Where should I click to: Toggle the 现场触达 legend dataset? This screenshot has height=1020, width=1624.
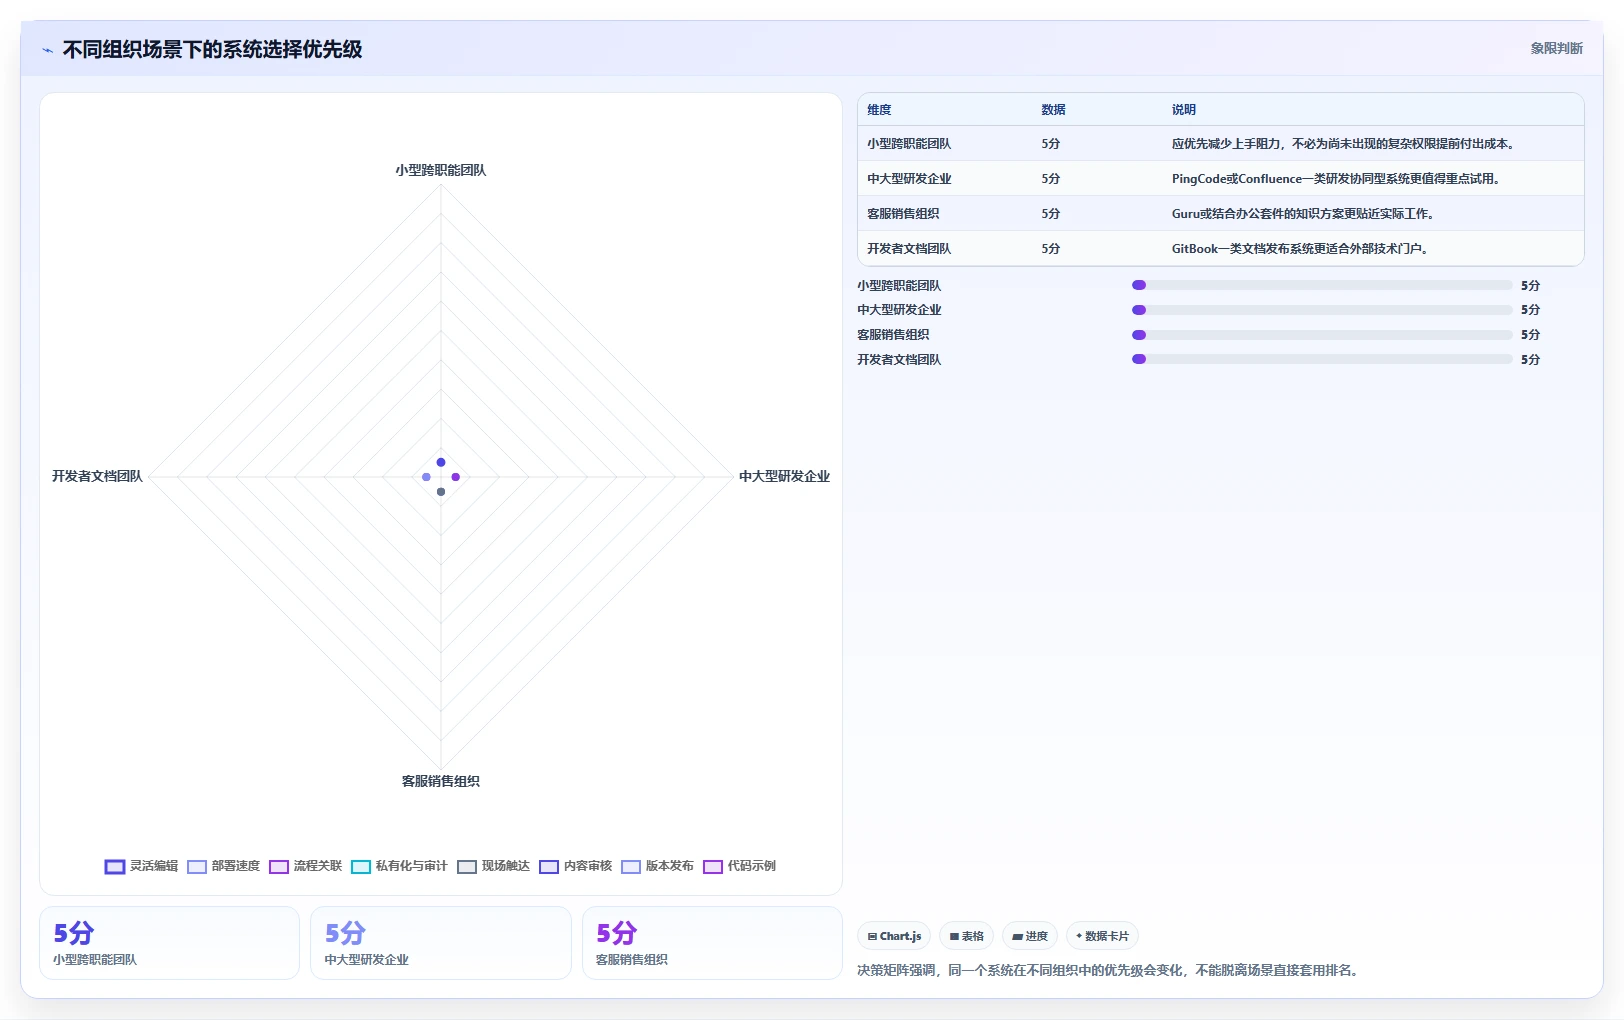click(494, 866)
